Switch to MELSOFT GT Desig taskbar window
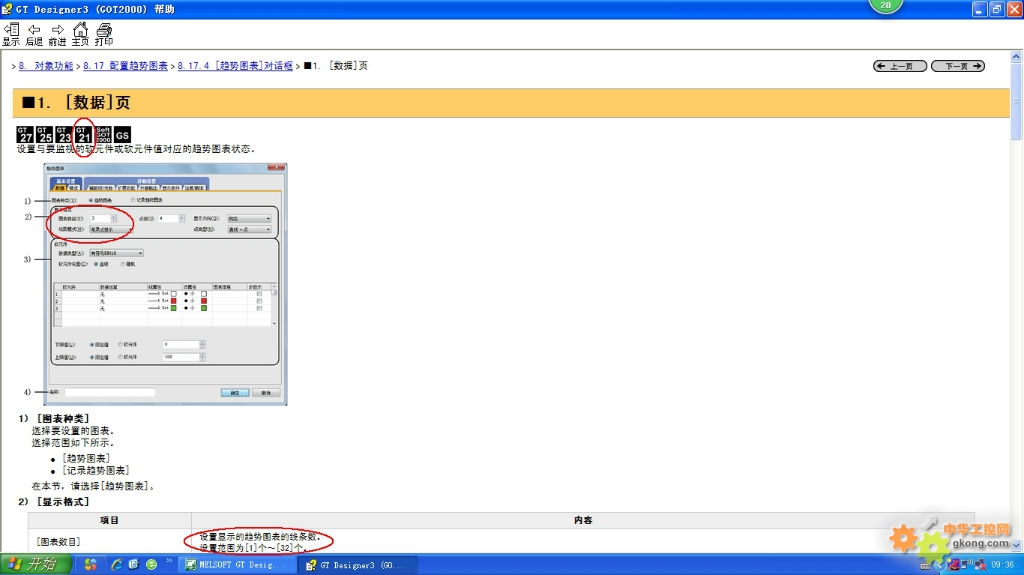Screen dimensions: 1024x575 click(238, 565)
